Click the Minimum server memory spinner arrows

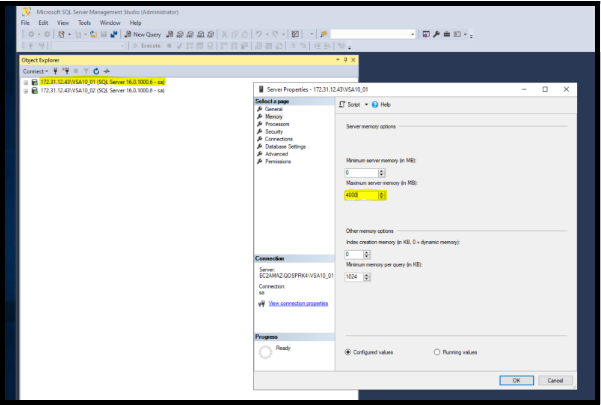point(381,173)
